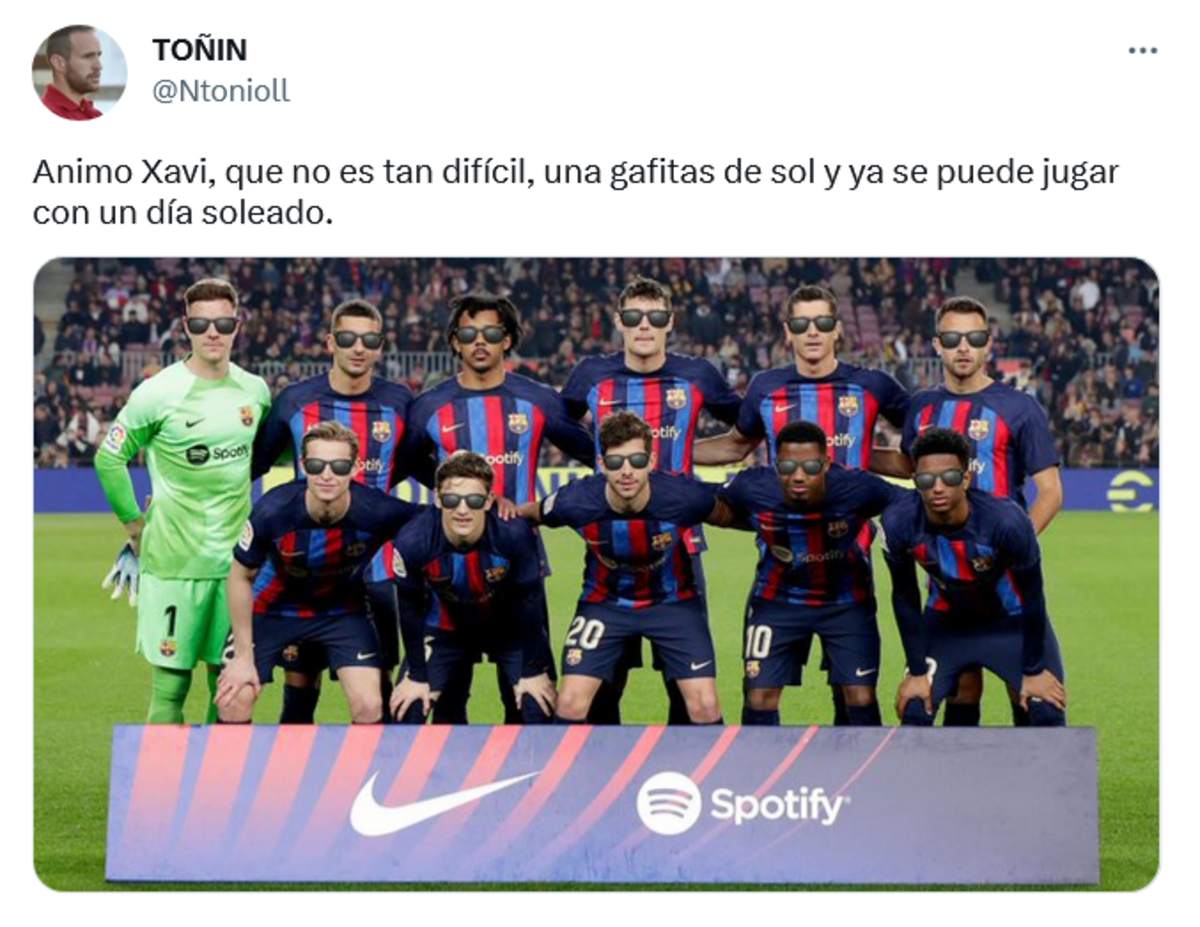The image size is (1200, 927).
Task: Click TOÑIN's round profile avatar
Action: click(x=79, y=73)
